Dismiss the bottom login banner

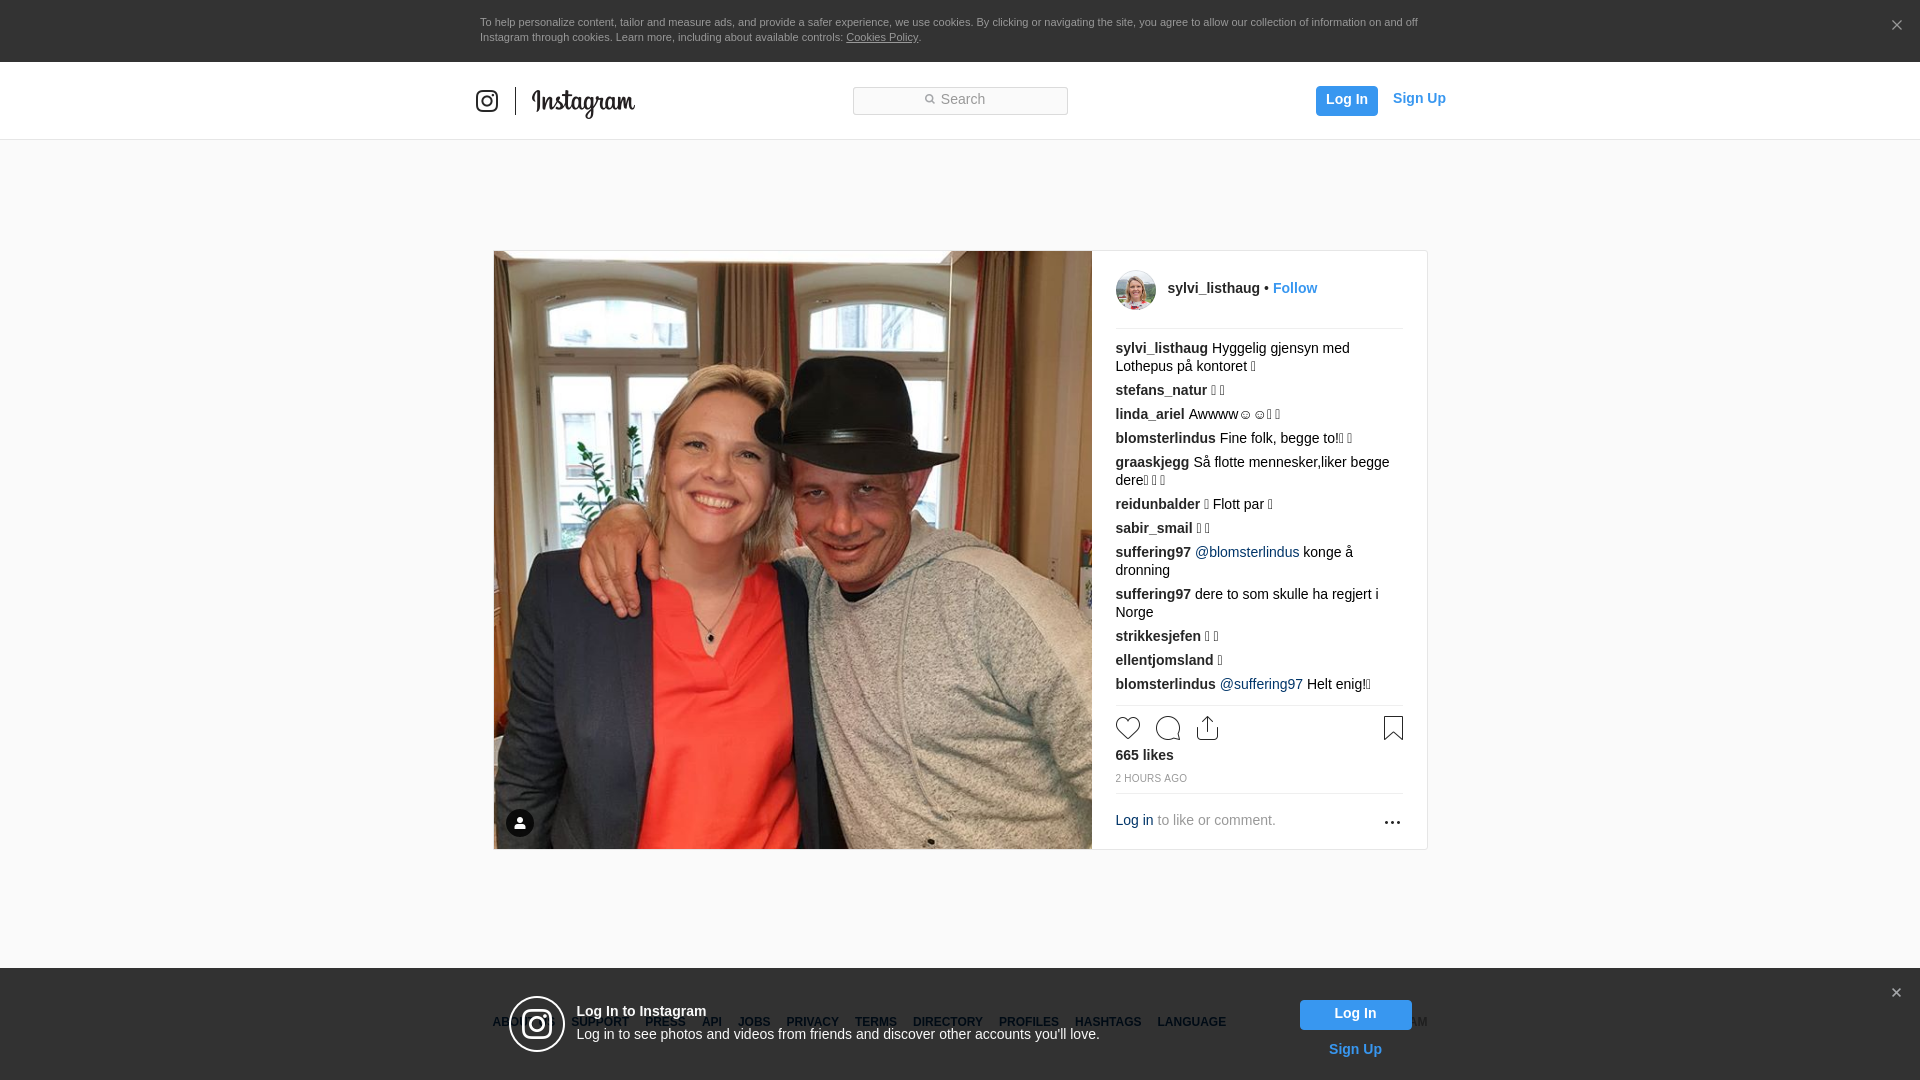1896,993
